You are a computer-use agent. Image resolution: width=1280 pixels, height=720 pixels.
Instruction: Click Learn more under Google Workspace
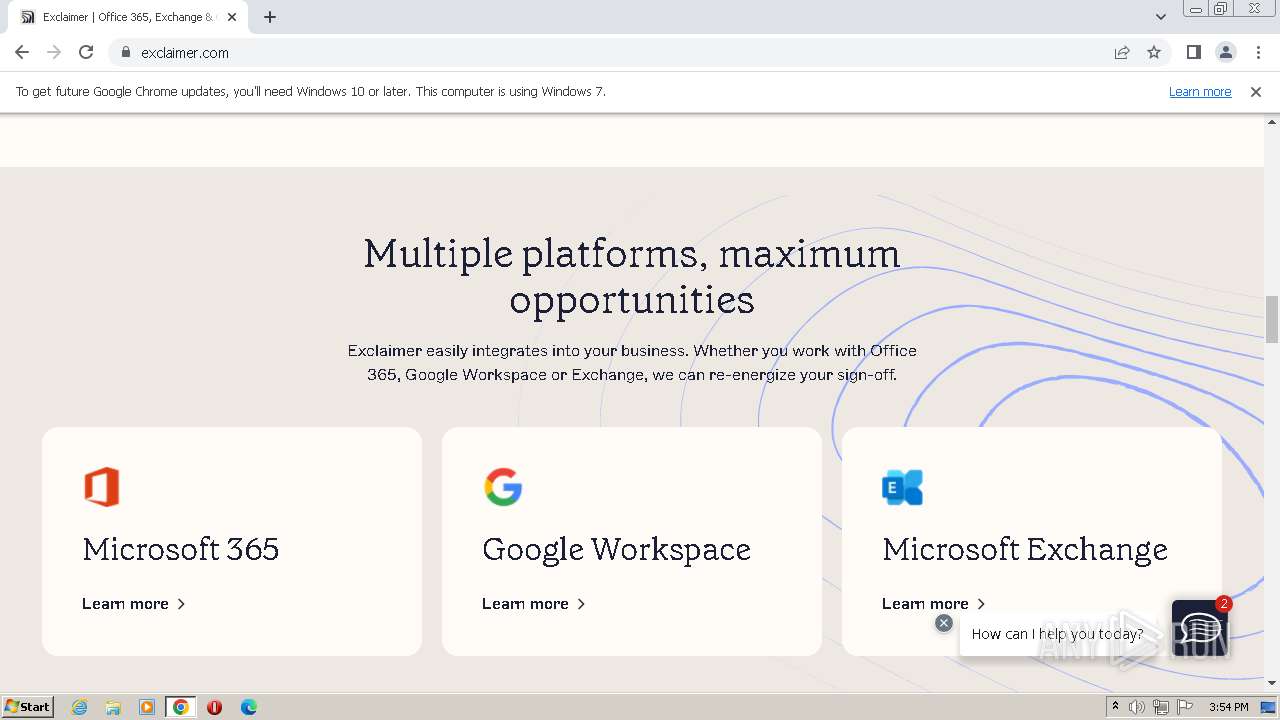(525, 604)
